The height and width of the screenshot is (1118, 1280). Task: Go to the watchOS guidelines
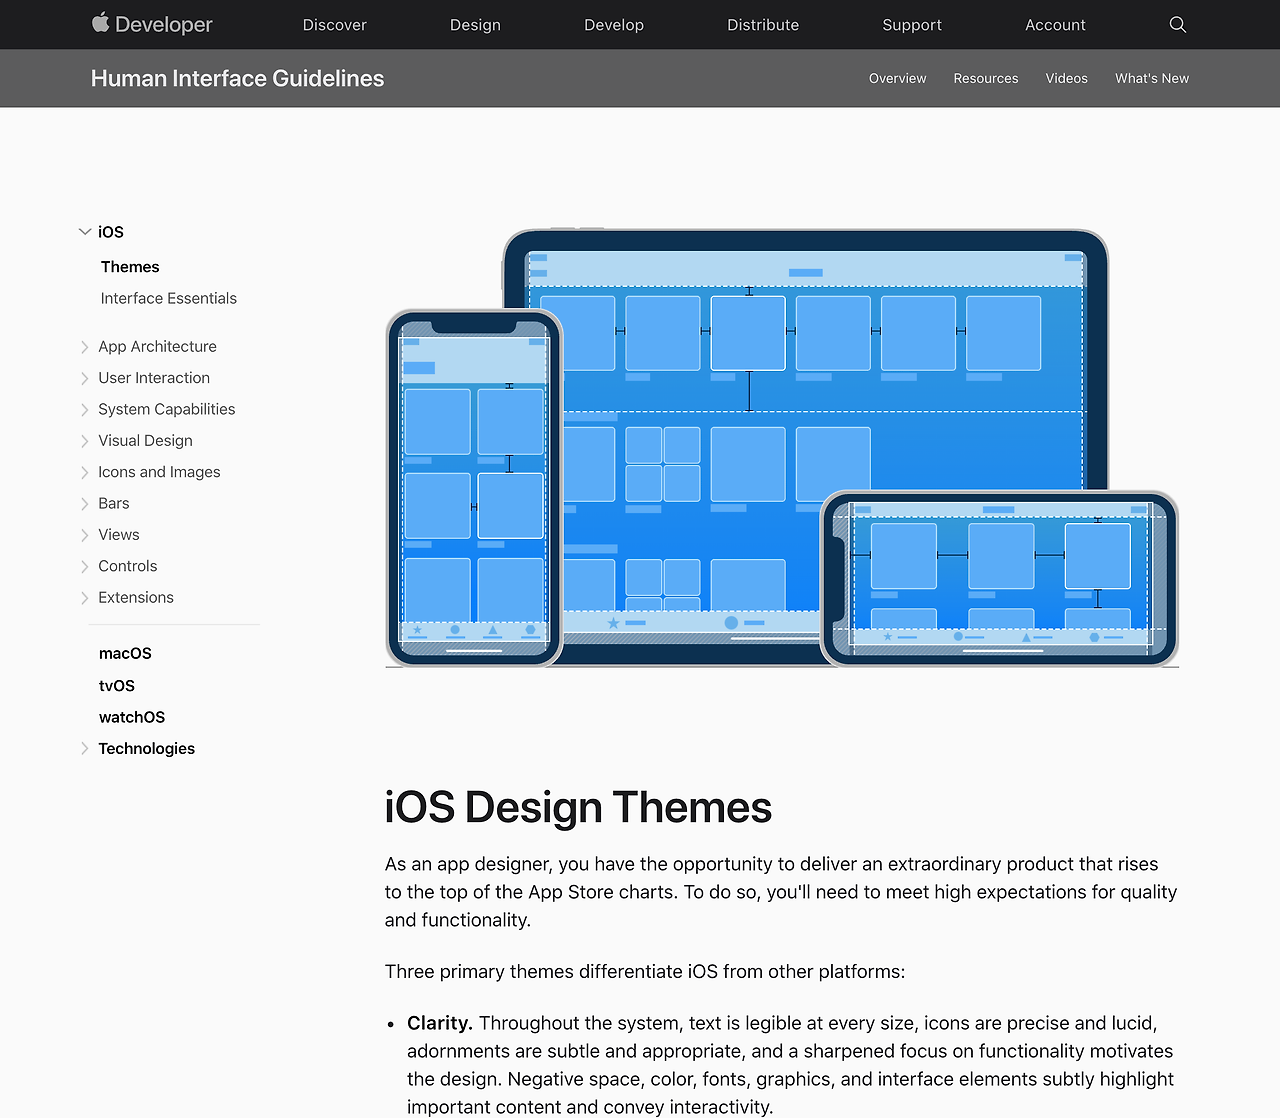[132, 717]
